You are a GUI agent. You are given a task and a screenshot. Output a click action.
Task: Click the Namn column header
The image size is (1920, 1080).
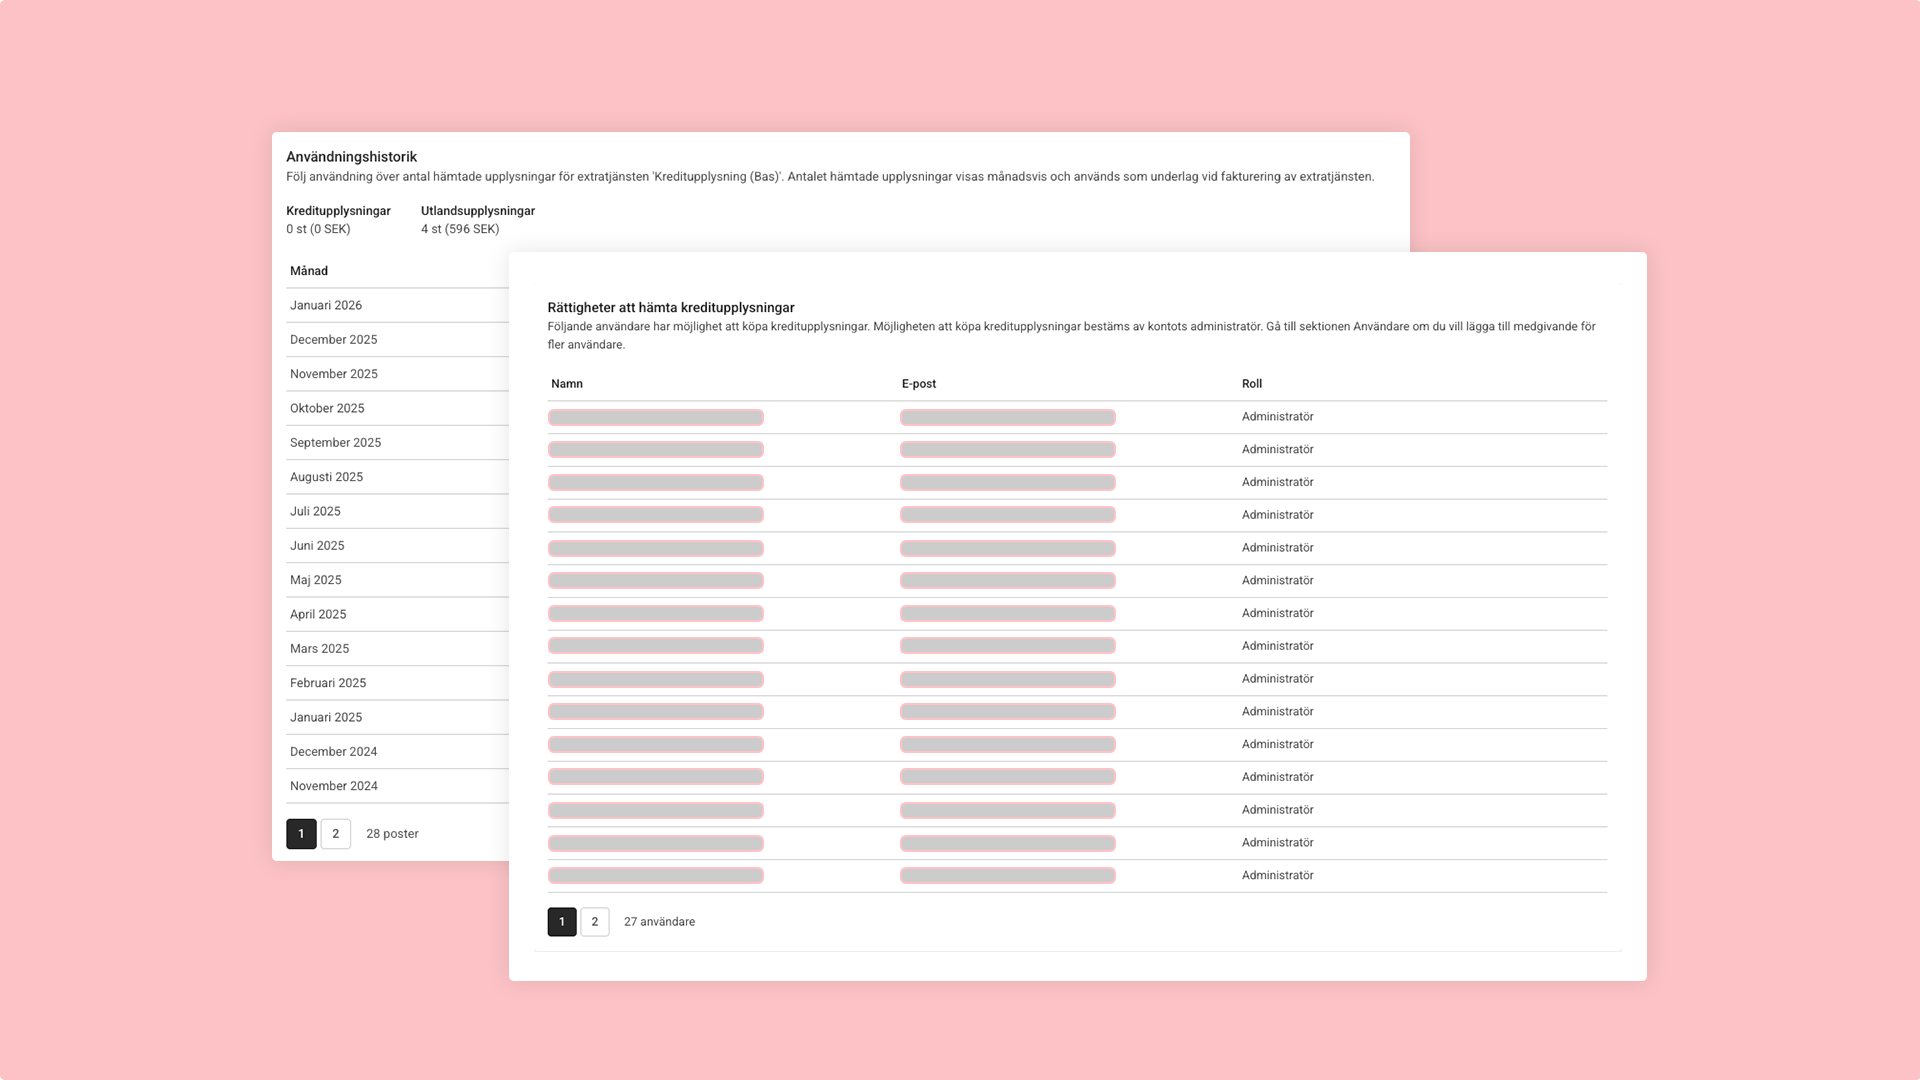567,384
